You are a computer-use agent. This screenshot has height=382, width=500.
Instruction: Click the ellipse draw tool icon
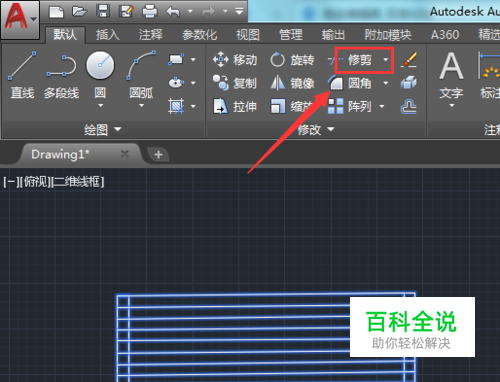(x=176, y=82)
